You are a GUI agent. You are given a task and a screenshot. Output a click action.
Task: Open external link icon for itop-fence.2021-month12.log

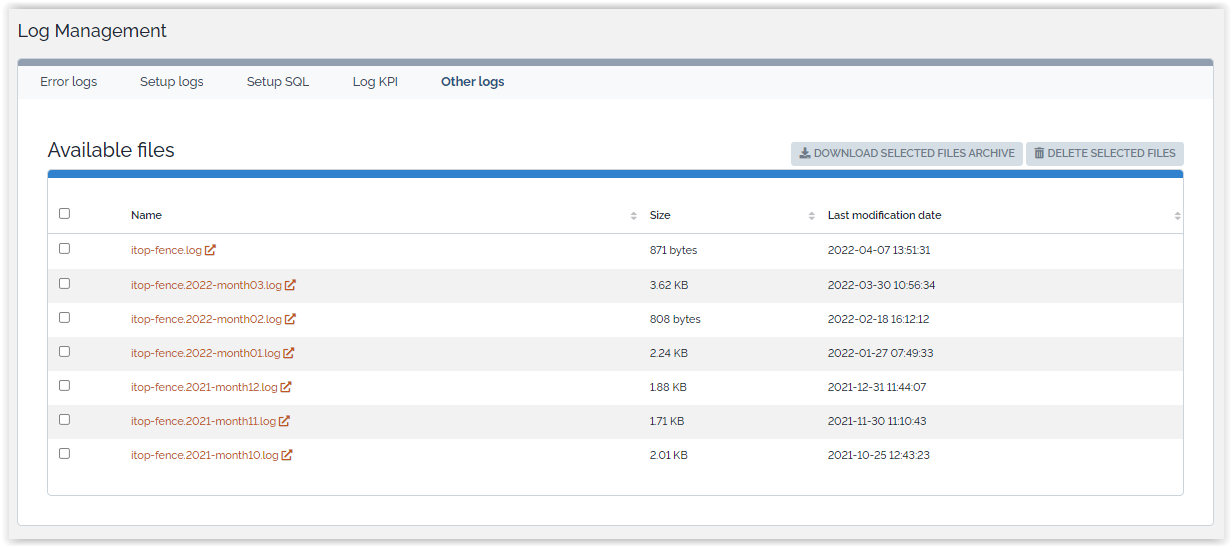pos(286,387)
